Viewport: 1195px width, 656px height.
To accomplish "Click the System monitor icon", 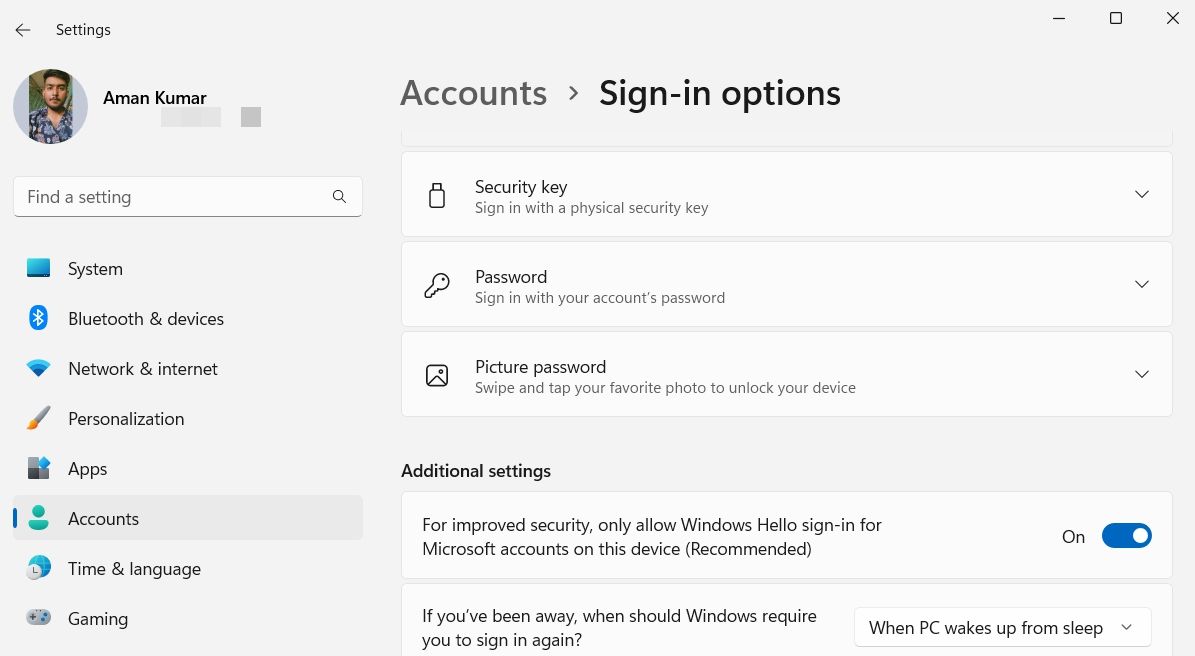I will coord(38,268).
